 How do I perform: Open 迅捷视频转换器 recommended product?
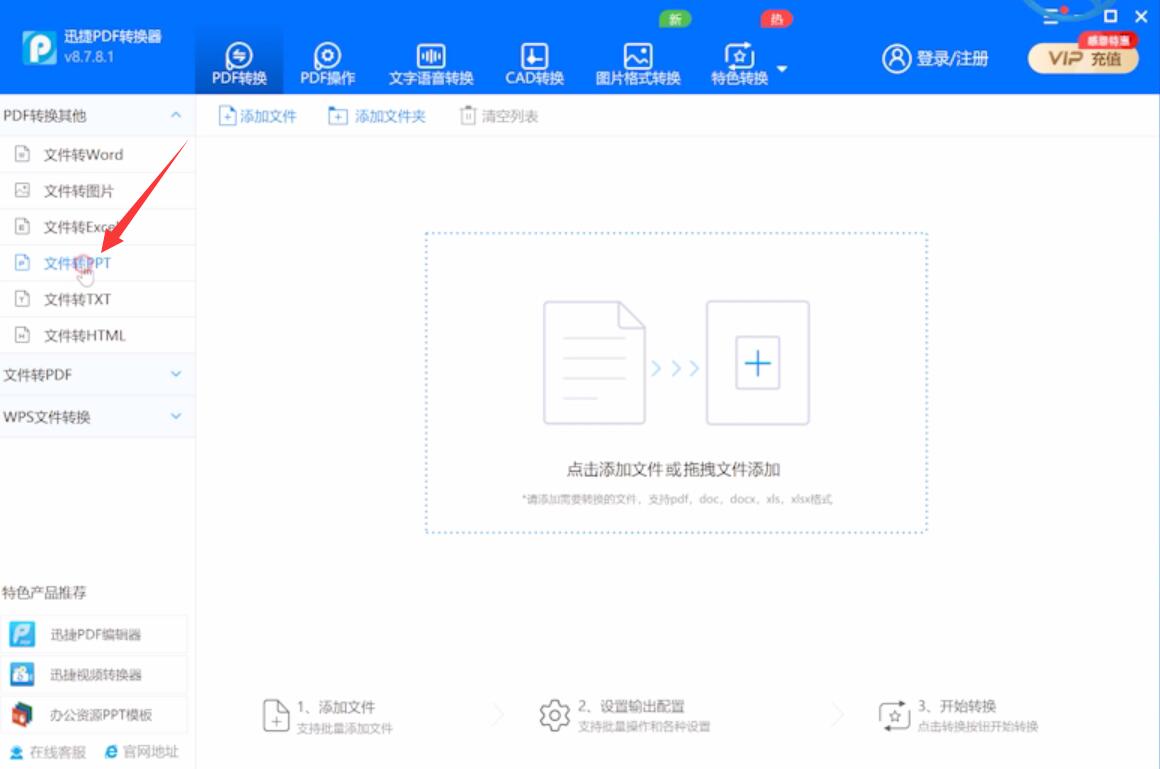coord(93,674)
